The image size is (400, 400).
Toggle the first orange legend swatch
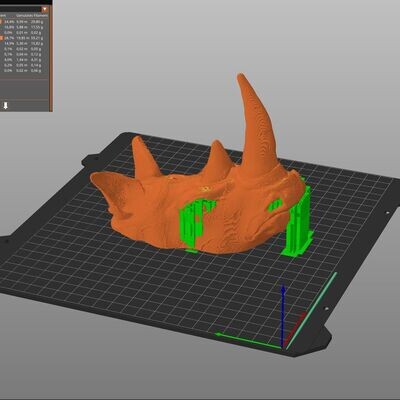pyautogui.click(x=1, y=22)
